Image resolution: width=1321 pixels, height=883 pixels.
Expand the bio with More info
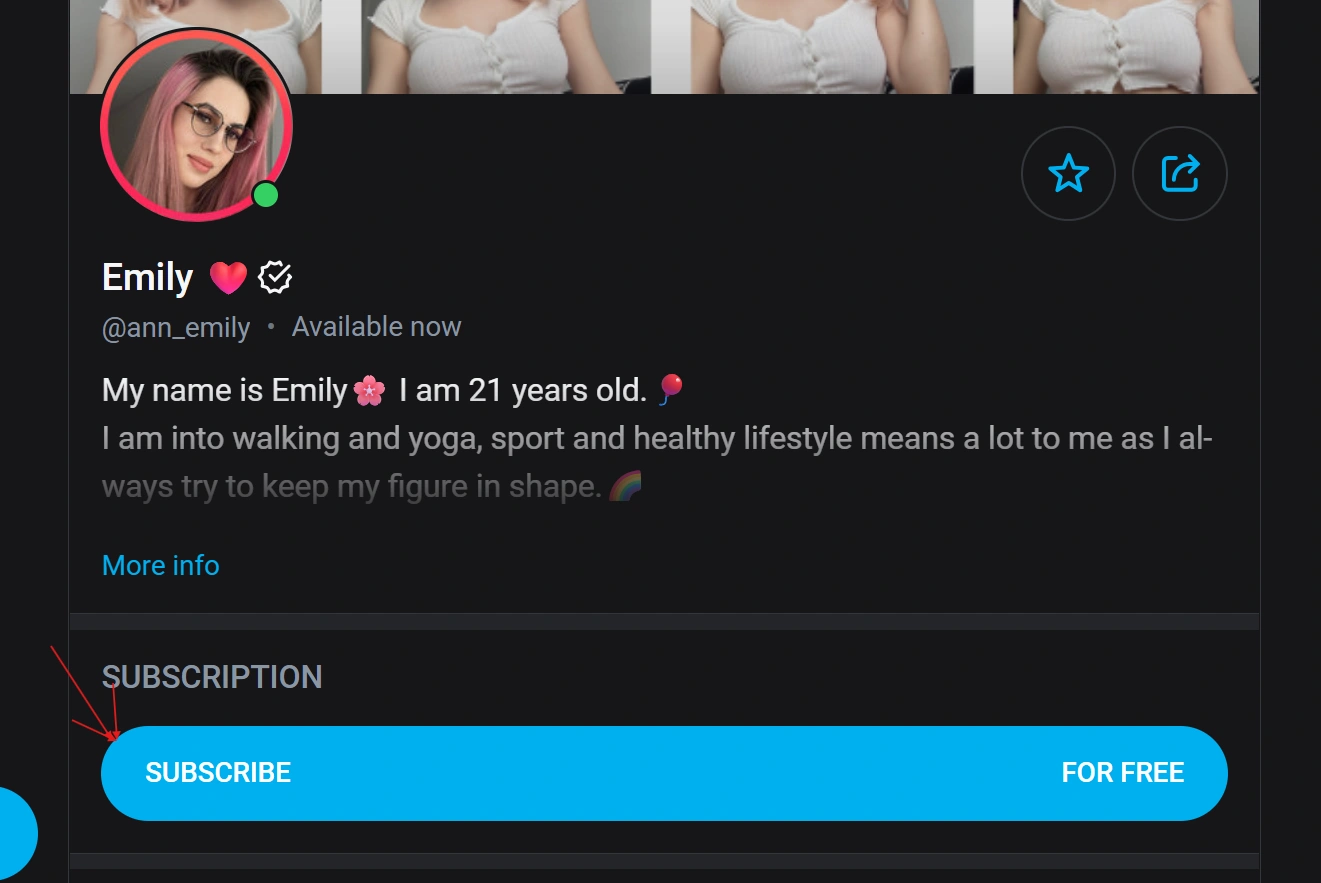click(x=160, y=565)
